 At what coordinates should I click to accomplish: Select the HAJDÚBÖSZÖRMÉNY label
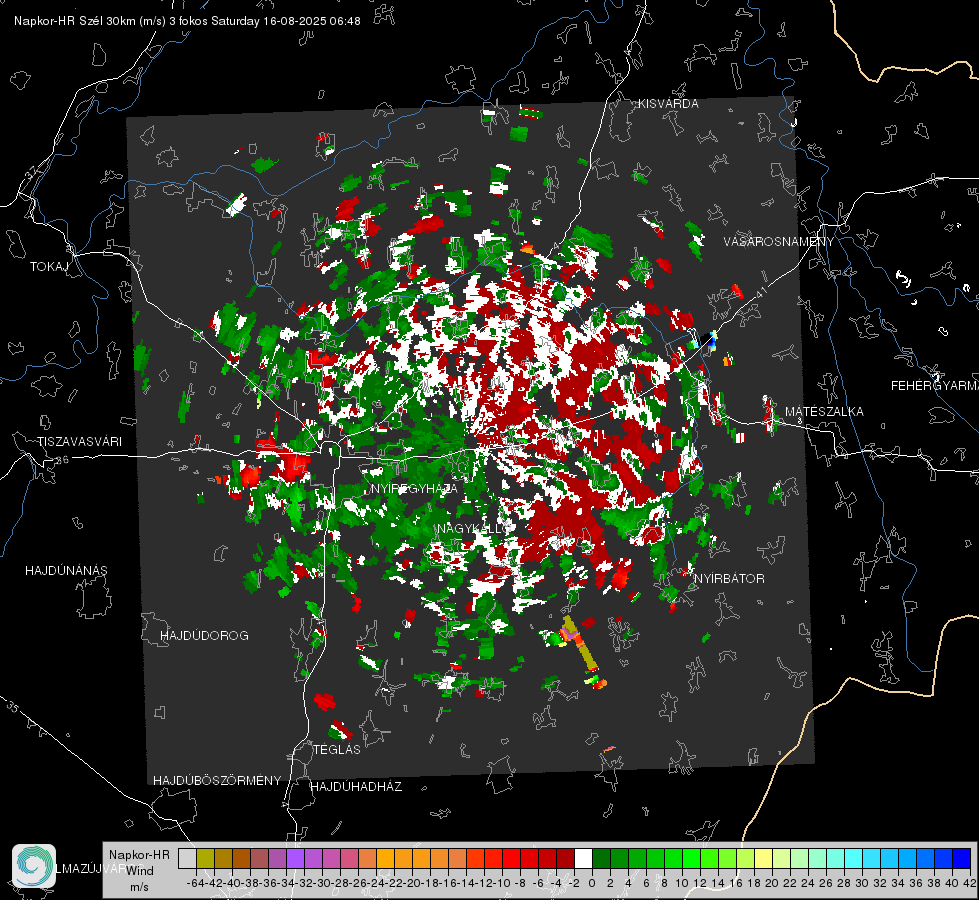click(x=217, y=781)
